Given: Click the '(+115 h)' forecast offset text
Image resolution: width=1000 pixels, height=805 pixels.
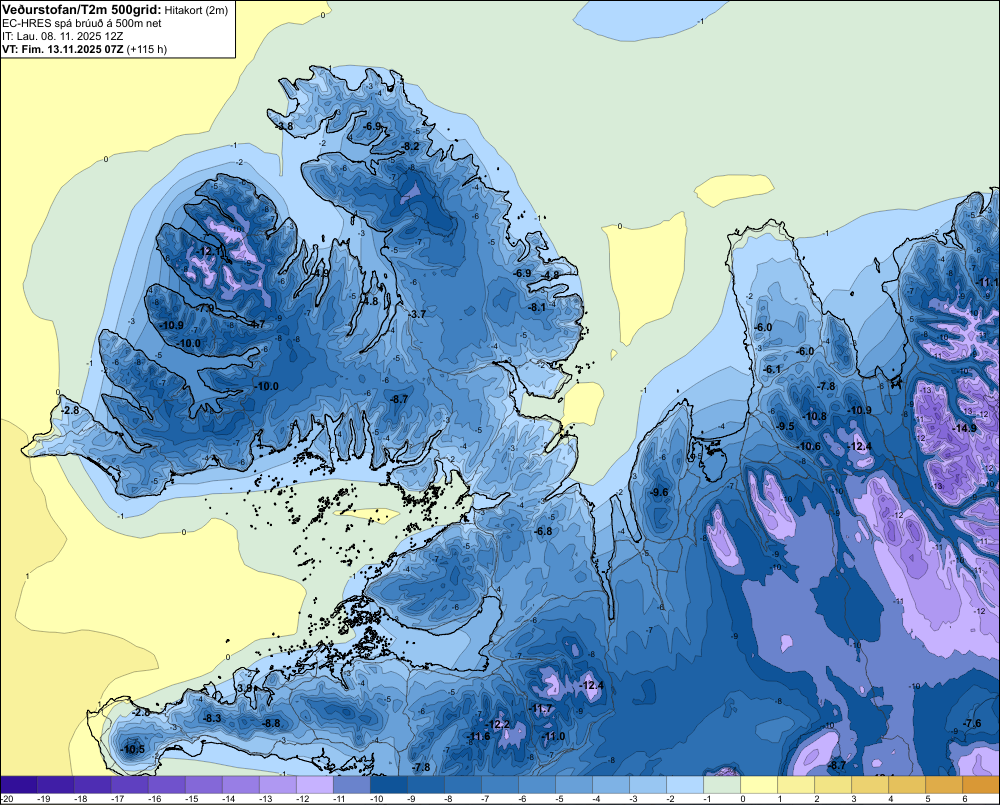Looking at the screenshot, I should [x=147, y=49].
